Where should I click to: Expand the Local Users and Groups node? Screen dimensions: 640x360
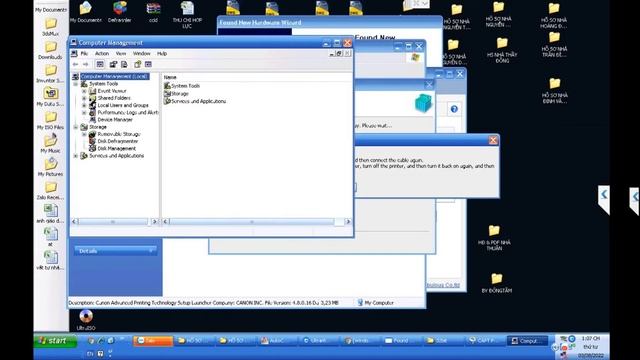[x=84, y=105]
